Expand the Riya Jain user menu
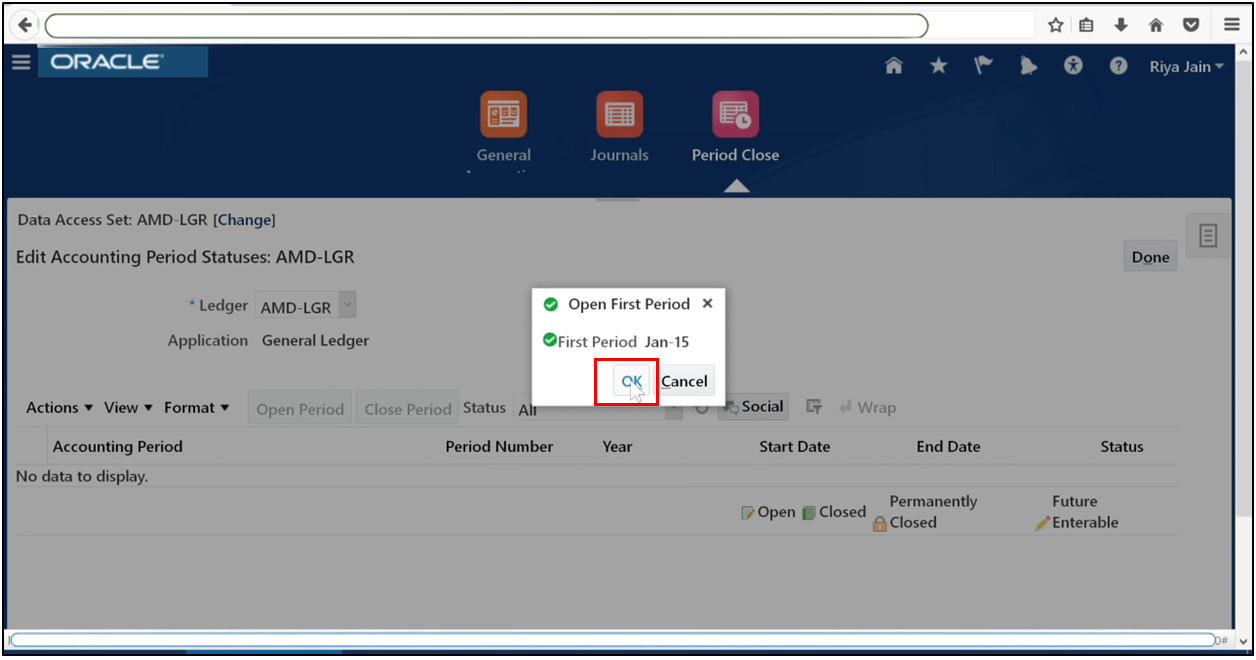The height and width of the screenshot is (660, 1256). (x=1185, y=66)
